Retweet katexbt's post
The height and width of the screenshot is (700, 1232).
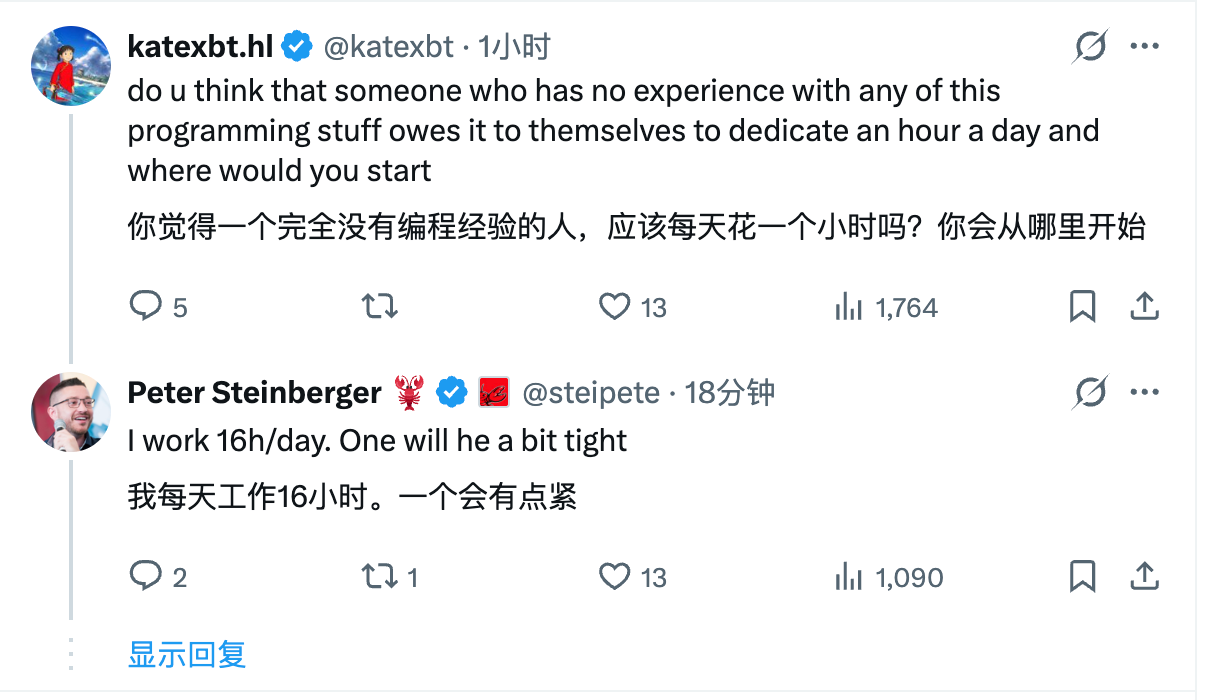click(x=378, y=306)
